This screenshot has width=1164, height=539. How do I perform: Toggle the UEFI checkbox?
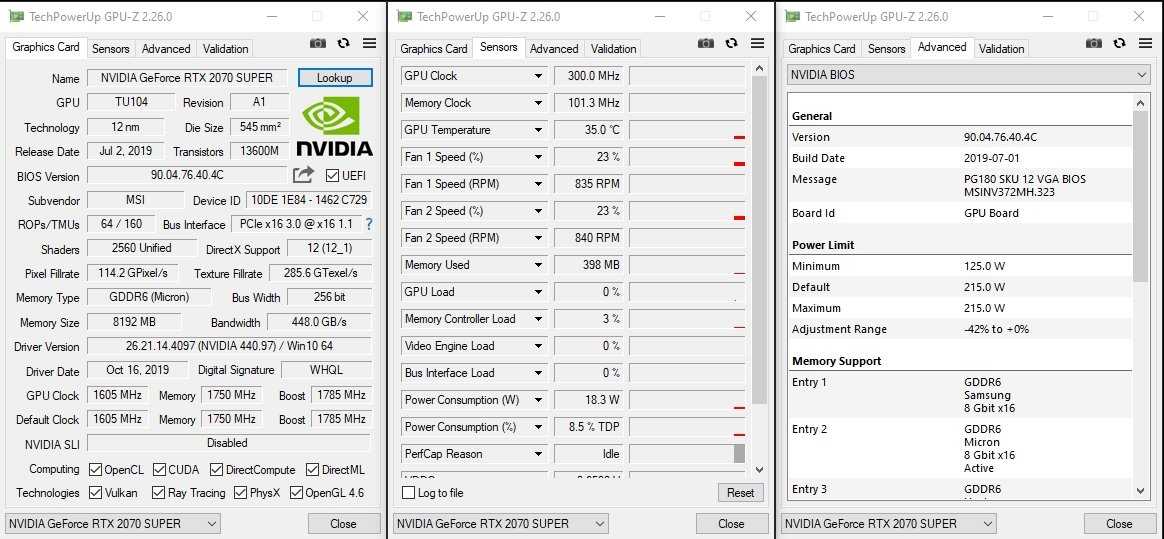(333, 176)
